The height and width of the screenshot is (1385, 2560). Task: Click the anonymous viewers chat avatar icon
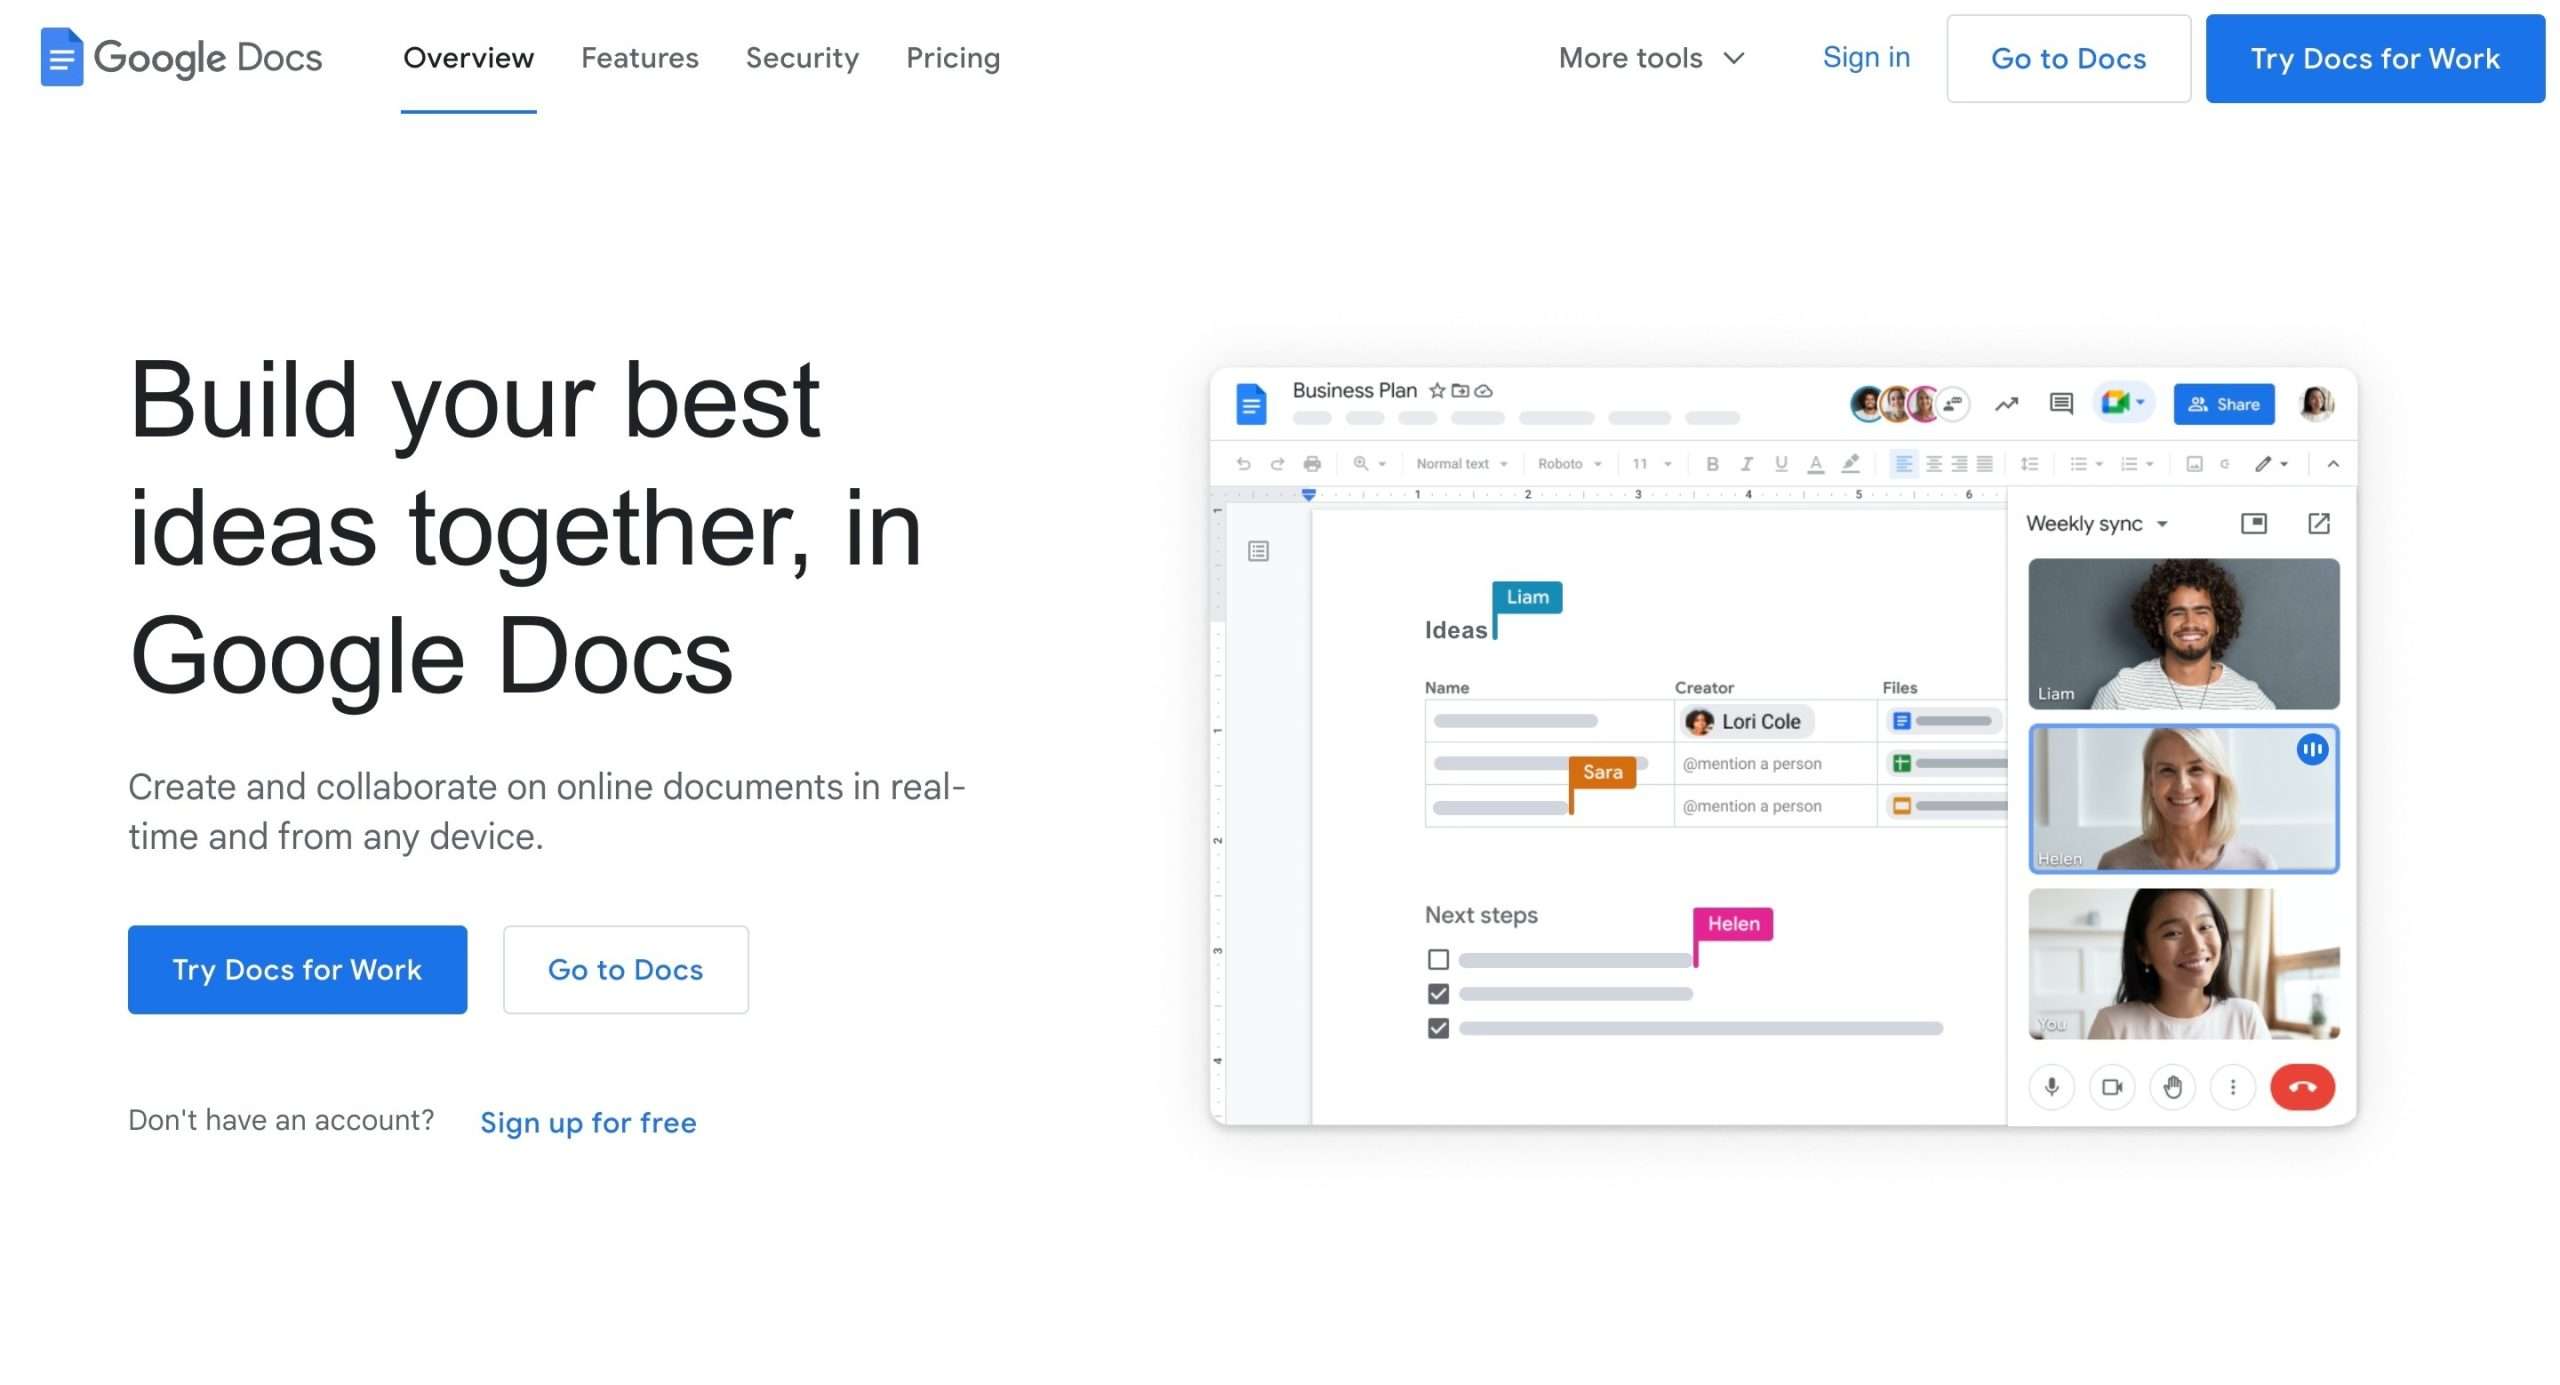coord(1953,404)
